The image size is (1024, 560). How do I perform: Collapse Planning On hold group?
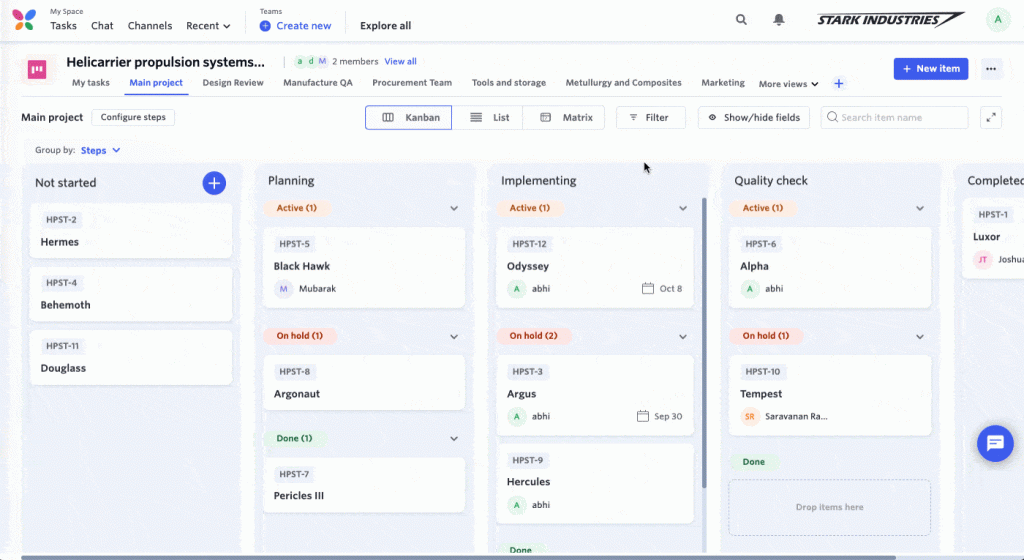[x=454, y=336]
